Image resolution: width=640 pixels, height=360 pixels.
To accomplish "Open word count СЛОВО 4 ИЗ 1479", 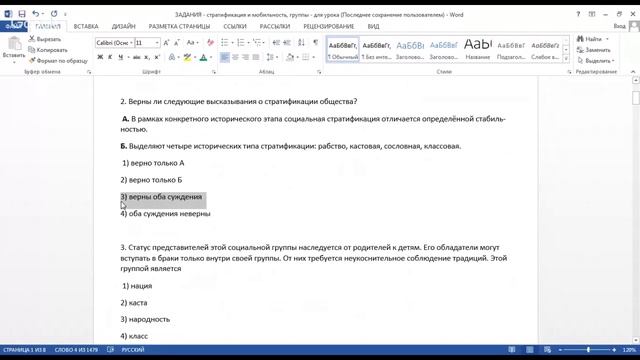I will click(x=76, y=350).
